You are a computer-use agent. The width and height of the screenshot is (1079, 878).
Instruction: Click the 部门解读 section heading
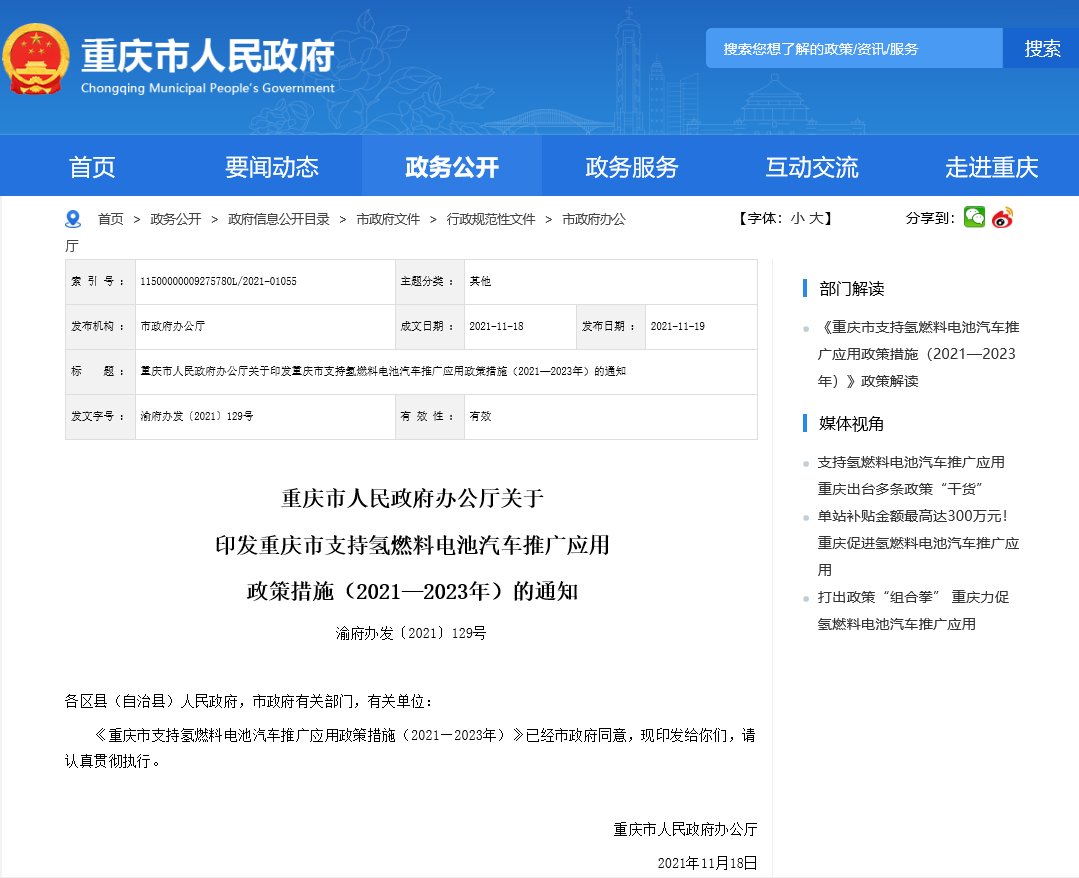pos(851,289)
